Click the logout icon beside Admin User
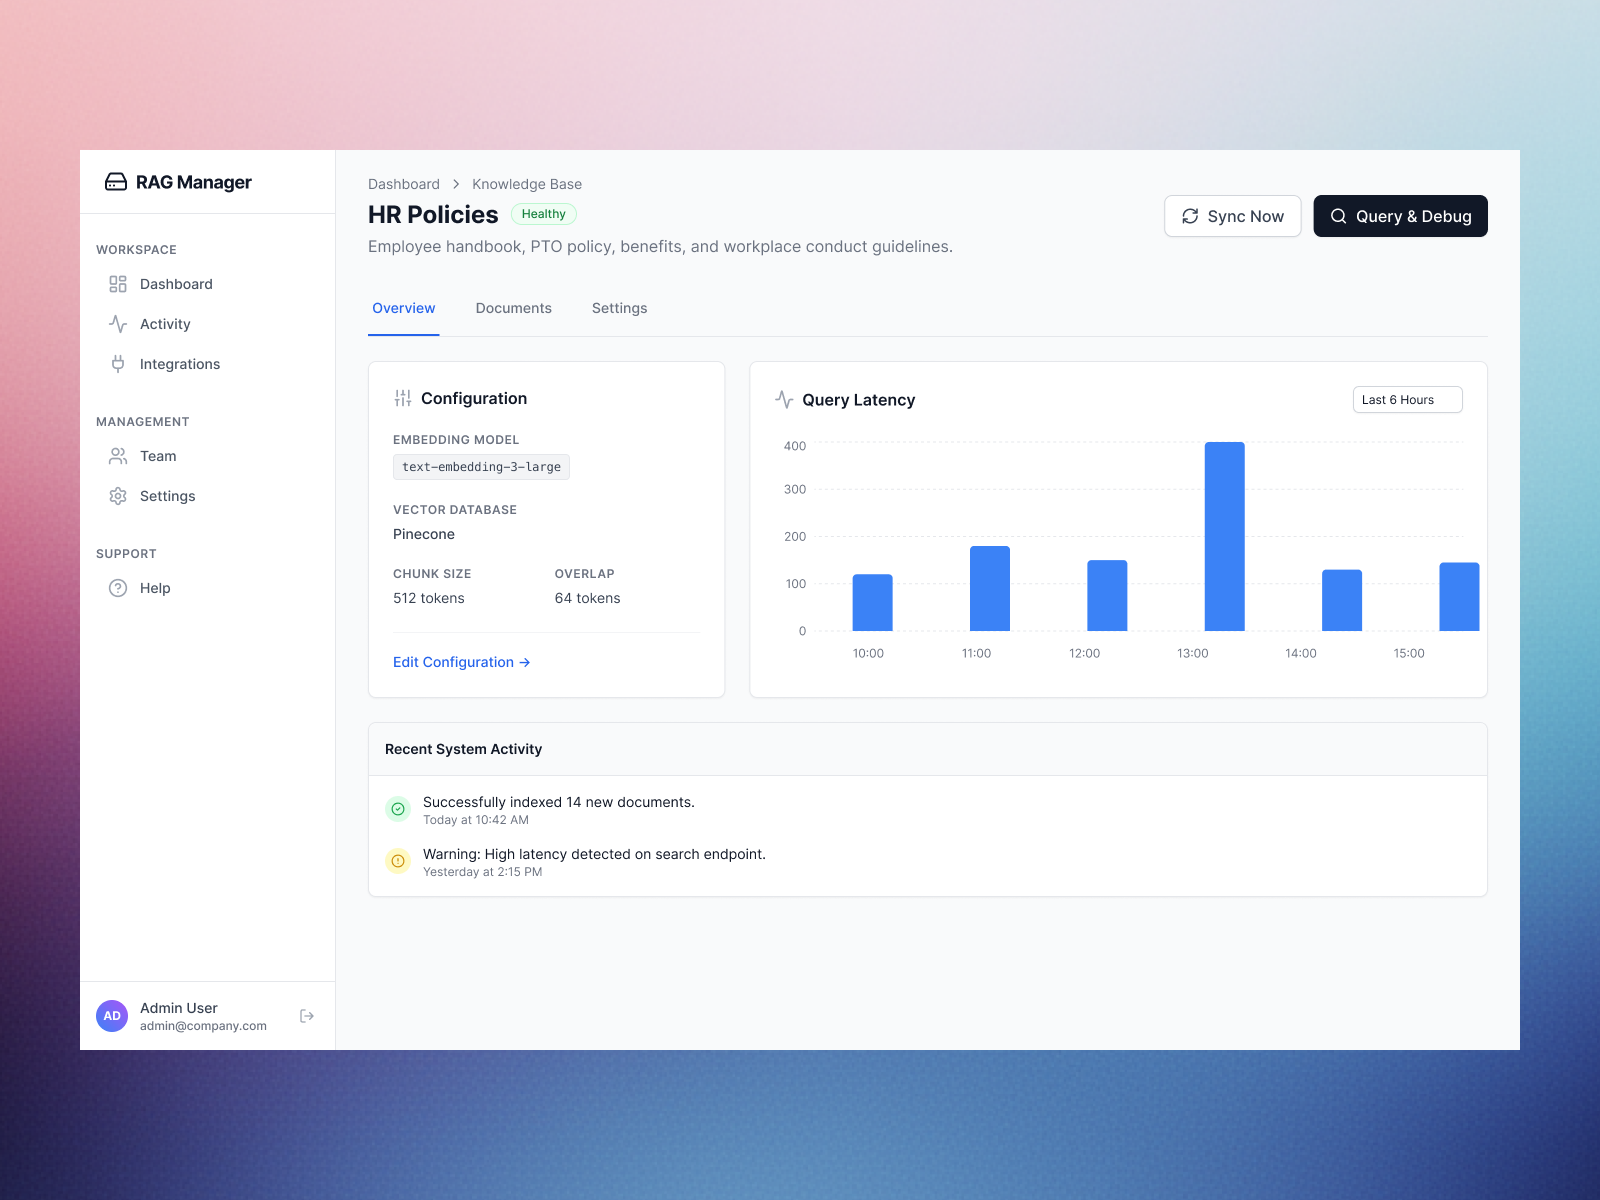This screenshot has width=1600, height=1200. tap(307, 1016)
